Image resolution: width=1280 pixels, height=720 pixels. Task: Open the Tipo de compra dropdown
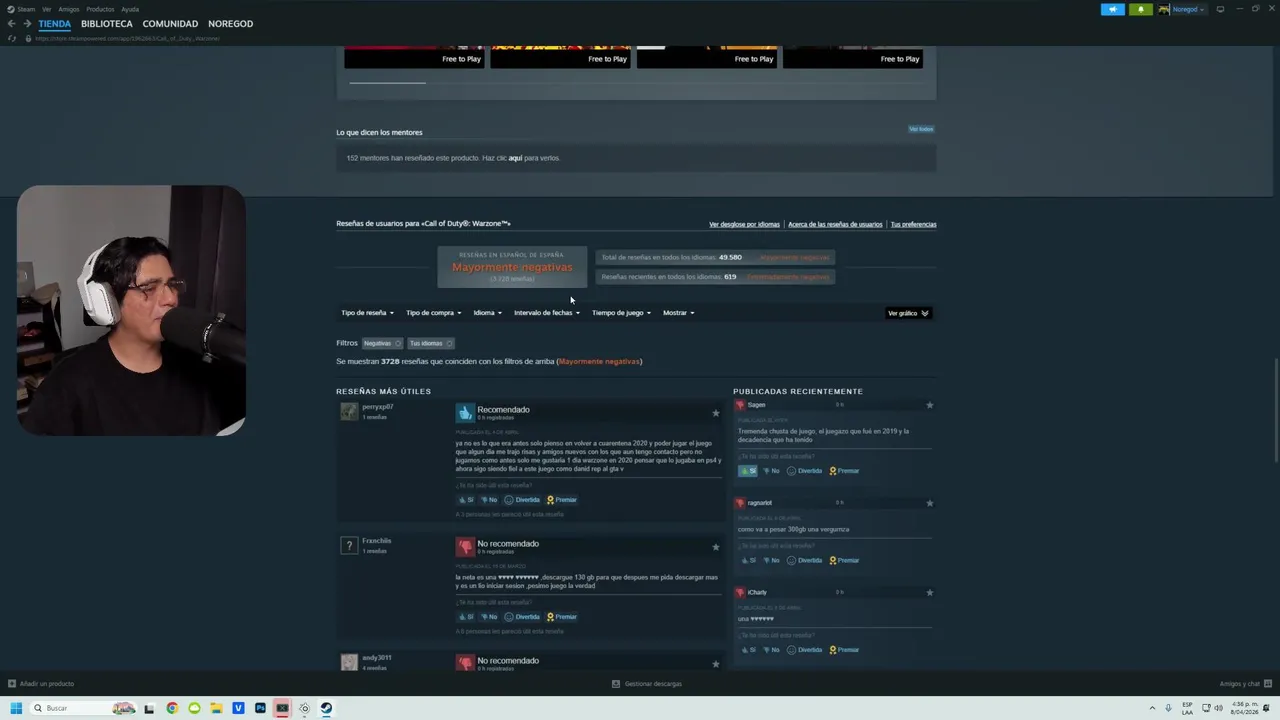coord(433,313)
